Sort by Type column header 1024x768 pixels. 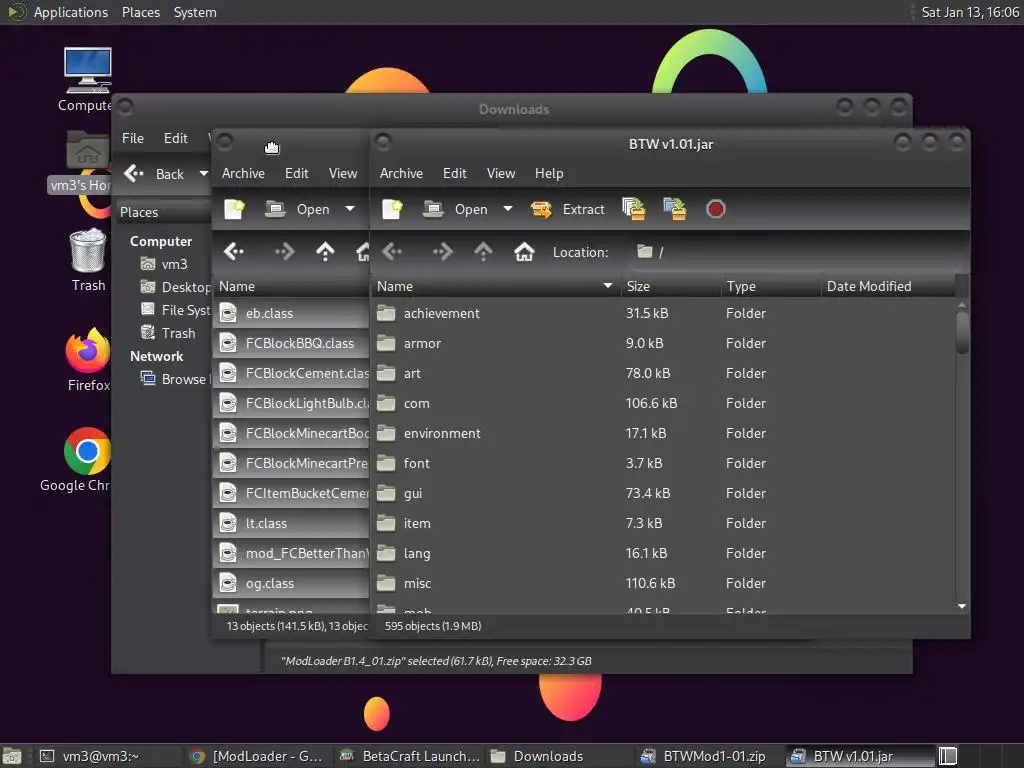tap(771, 286)
